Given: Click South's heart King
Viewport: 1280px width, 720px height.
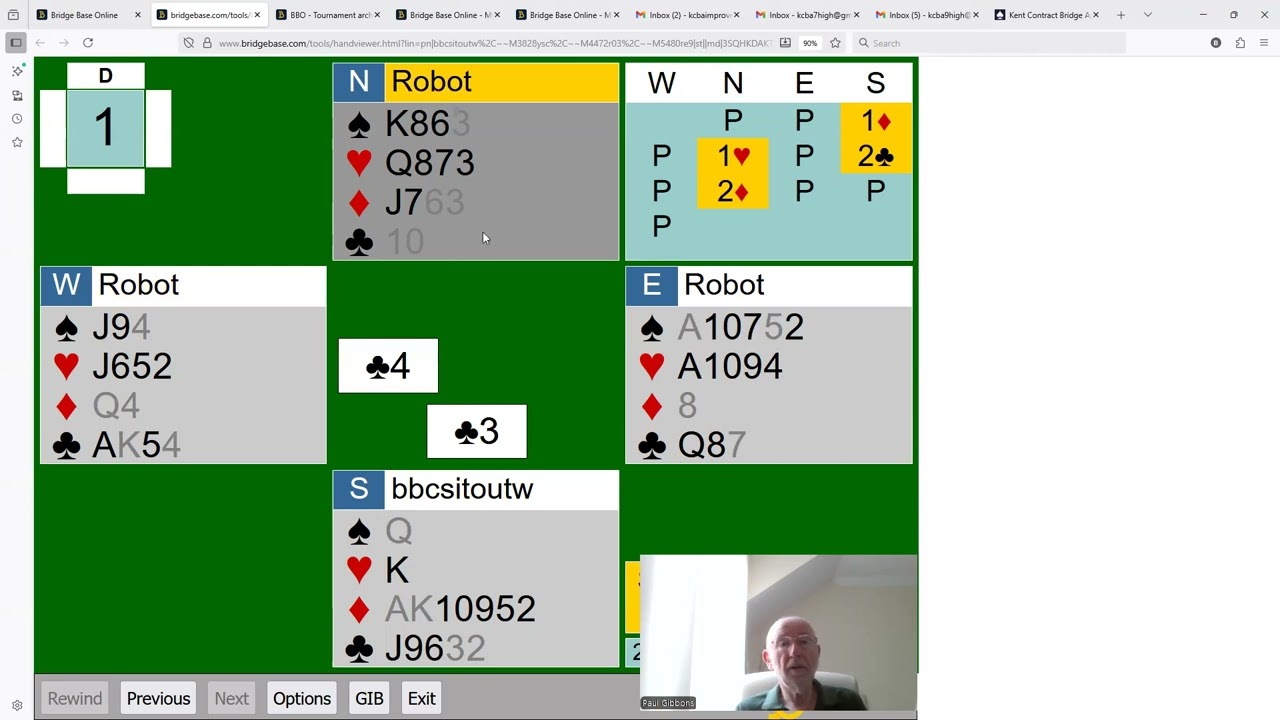Looking at the screenshot, I should pos(397,570).
